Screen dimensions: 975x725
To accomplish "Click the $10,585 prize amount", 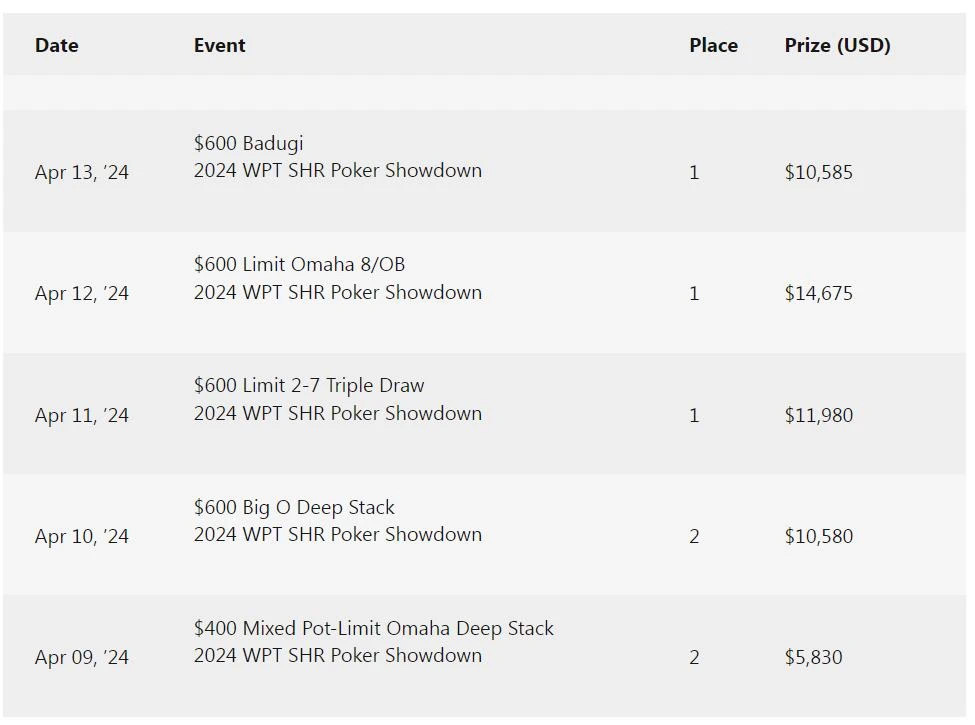I will click(x=818, y=172).
